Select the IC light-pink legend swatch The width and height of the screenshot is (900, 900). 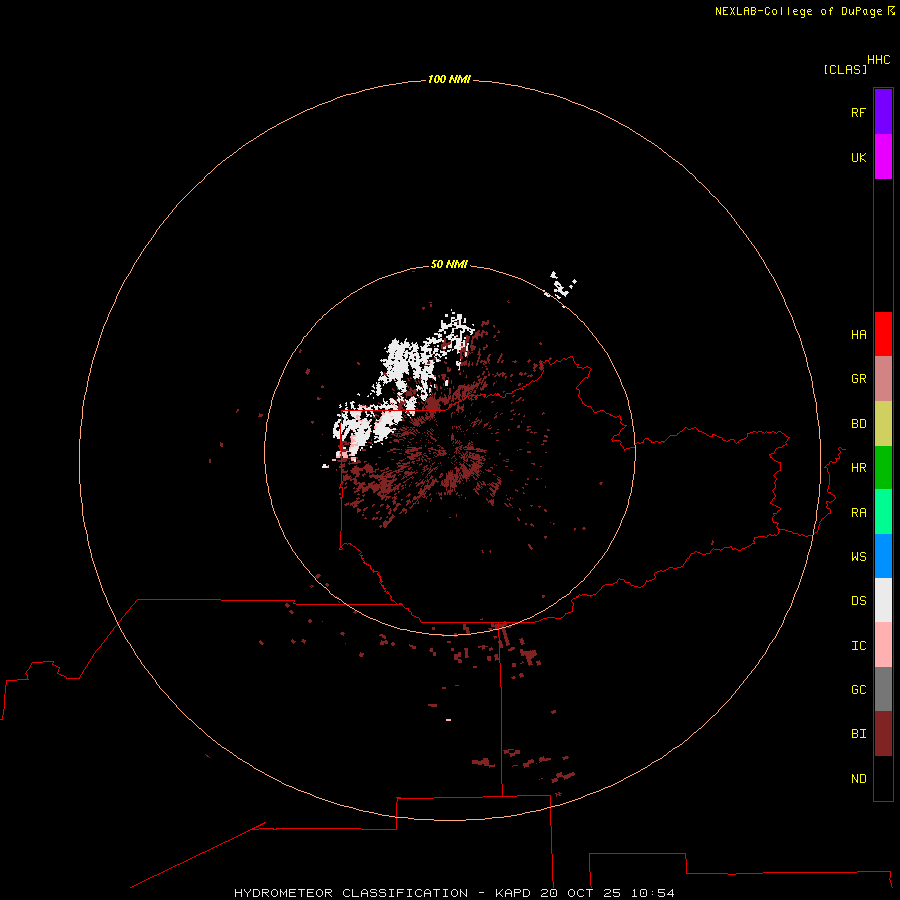(883, 645)
